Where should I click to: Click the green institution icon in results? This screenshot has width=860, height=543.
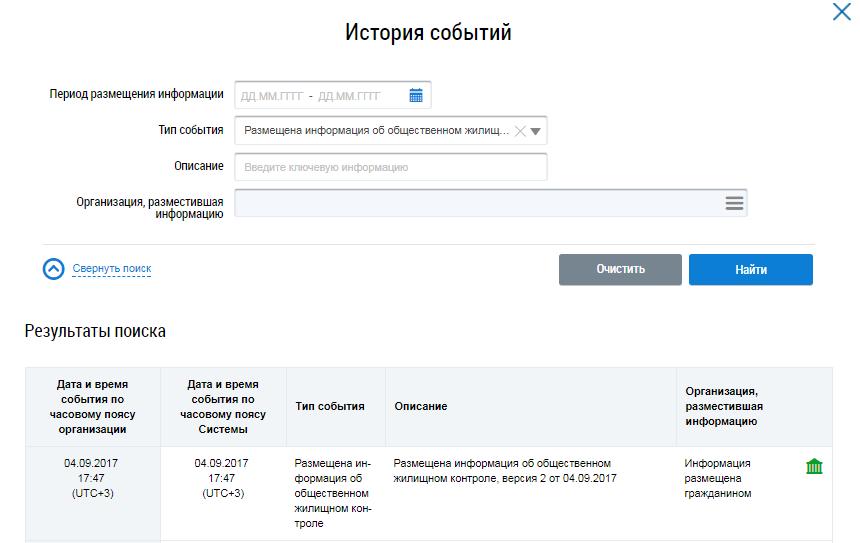814,466
